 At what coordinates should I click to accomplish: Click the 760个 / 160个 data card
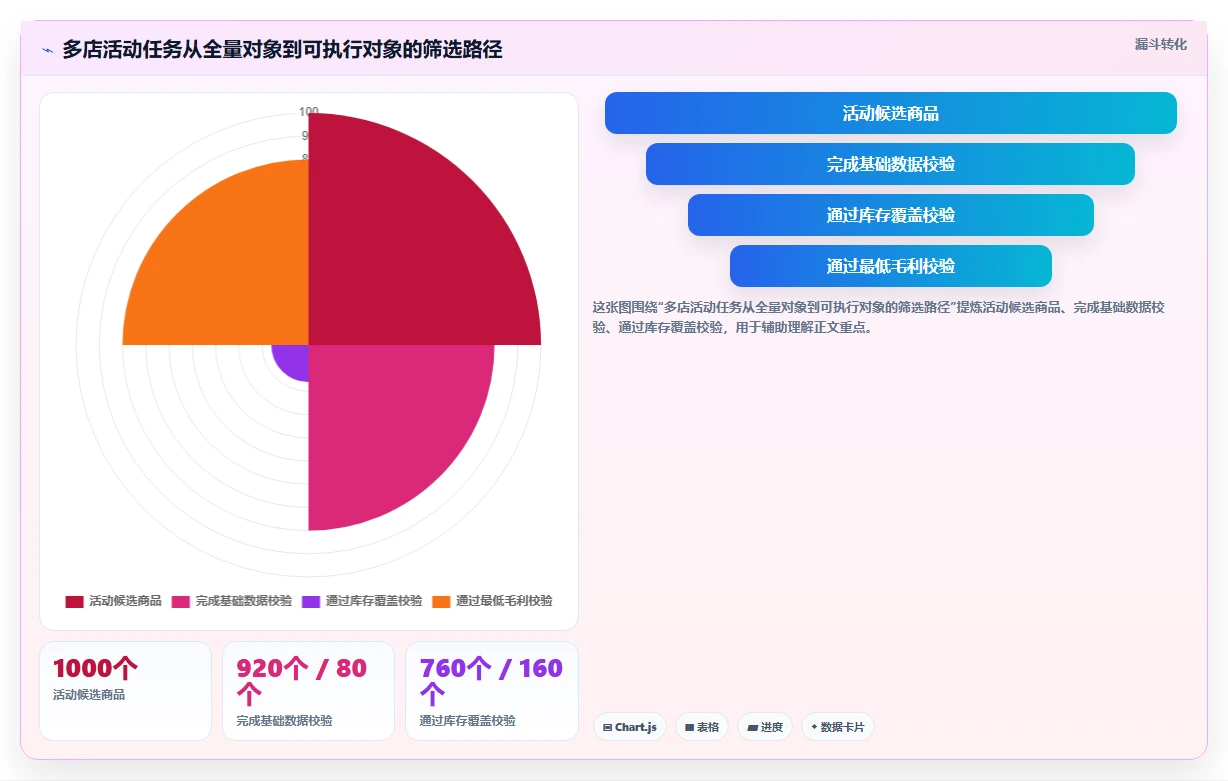(x=492, y=691)
